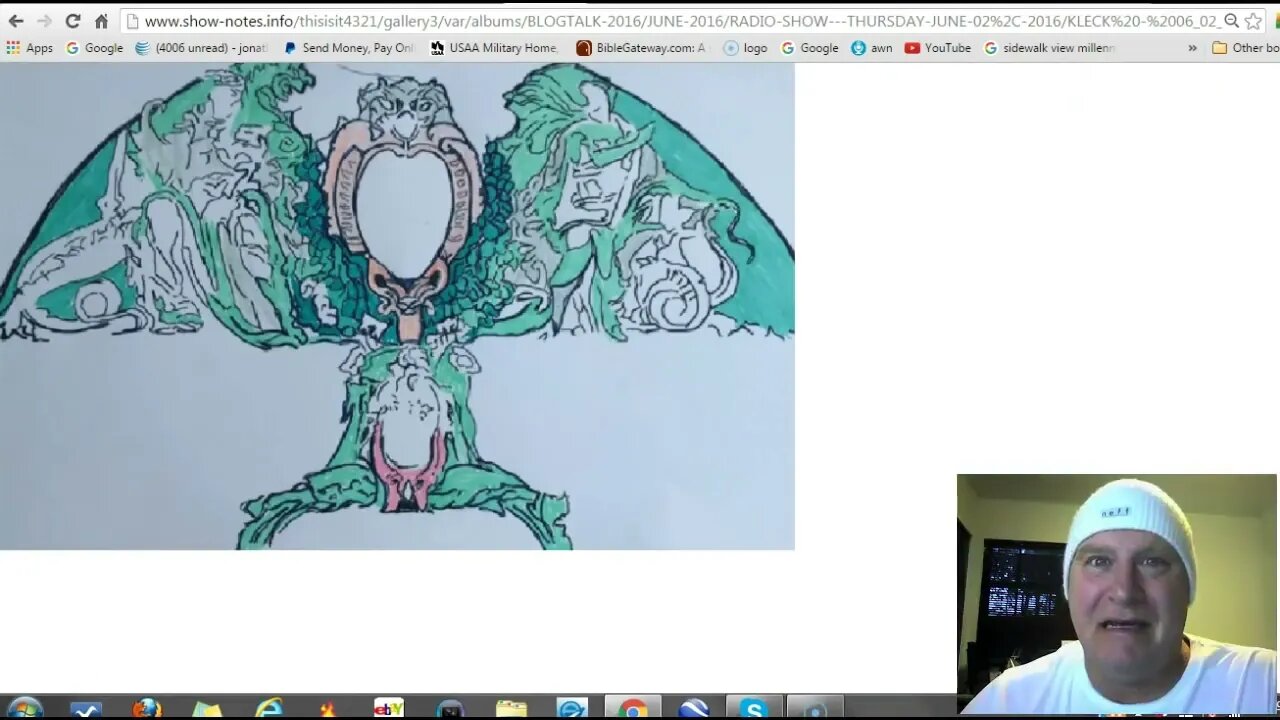Open the USAA Military Home bookmark
The height and width of the screenshot is (720, 1280).
tap(494, 48)
